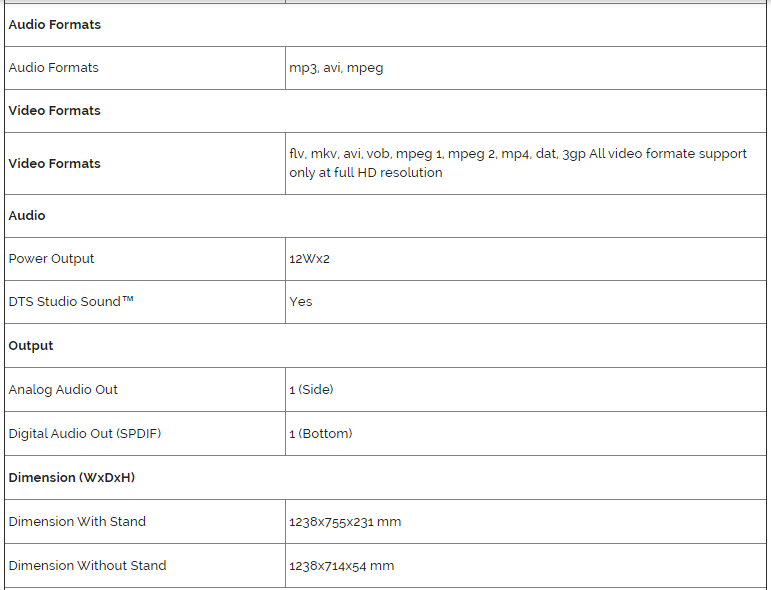Select the video formats list starting with flv
Viewport: 771px width, 590px height.
tap(517, 163)
